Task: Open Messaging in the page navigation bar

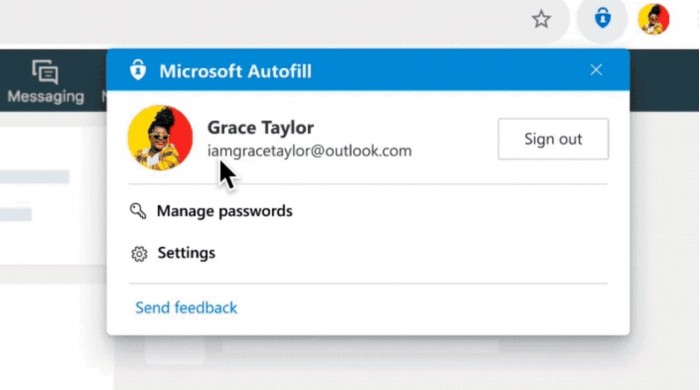Action: tap(46, 82)
